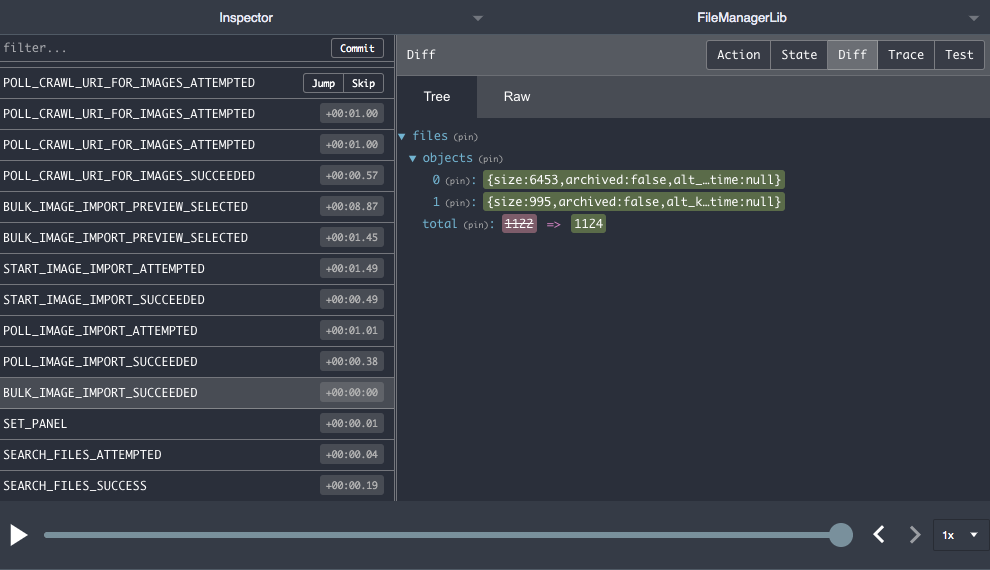Open the 1x playback speed dropdown
The image size is (990, 570).
[x=960, y=535]
